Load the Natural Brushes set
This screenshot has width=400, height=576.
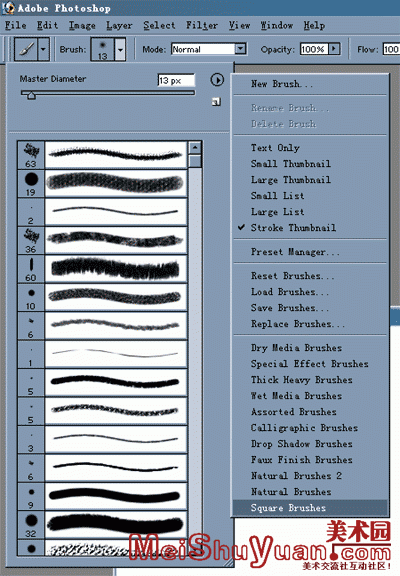coord(311,492)
